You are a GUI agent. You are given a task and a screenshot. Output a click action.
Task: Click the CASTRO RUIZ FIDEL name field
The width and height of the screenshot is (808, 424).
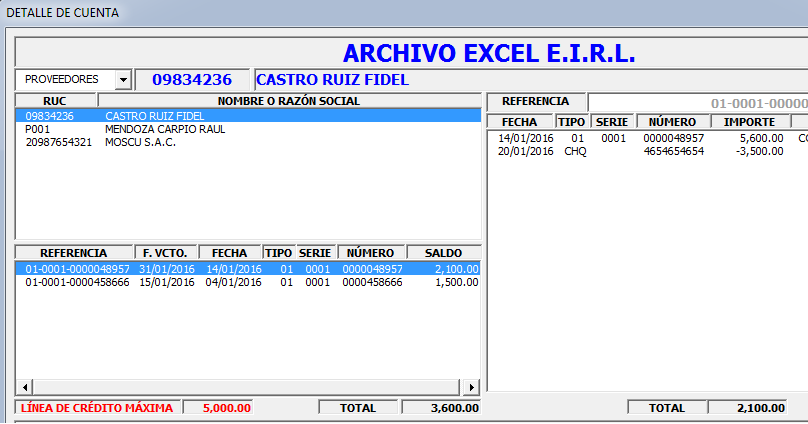point(531,80)
